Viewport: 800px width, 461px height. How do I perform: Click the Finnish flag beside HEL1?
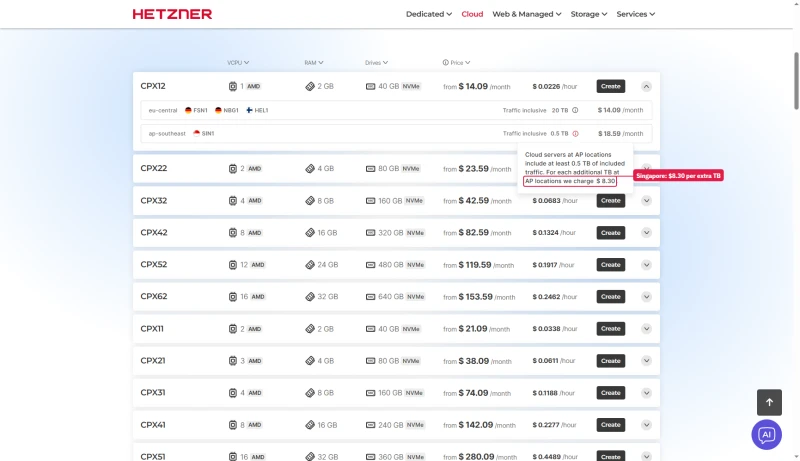249,110
